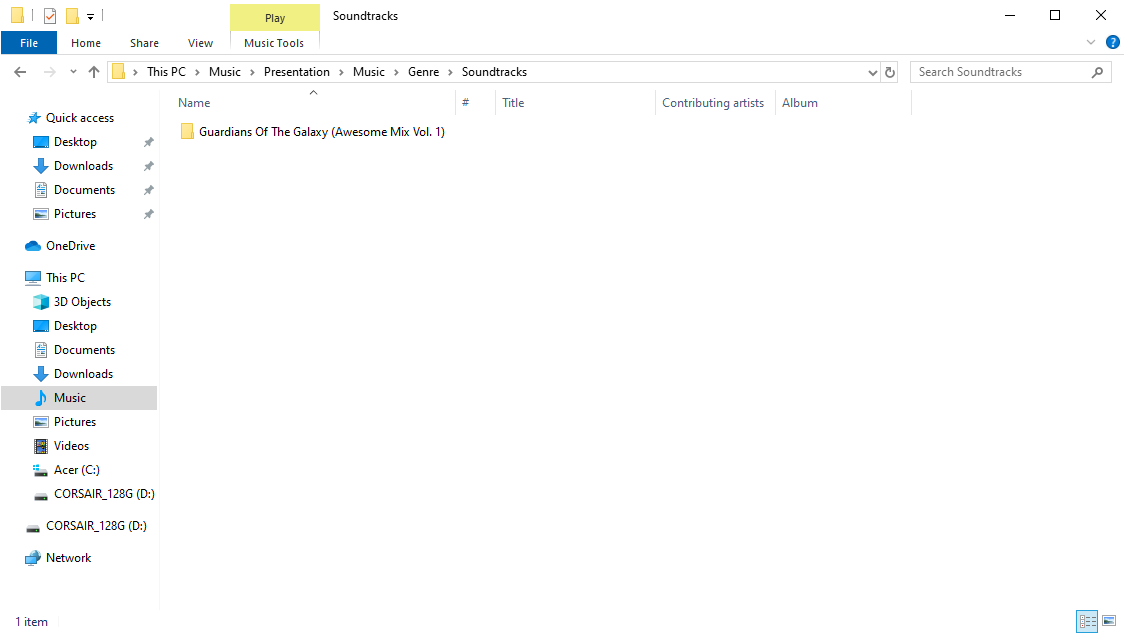Switch to the Home ribbon tab
Screen dimensions: 1125x634
click(86, 43)
